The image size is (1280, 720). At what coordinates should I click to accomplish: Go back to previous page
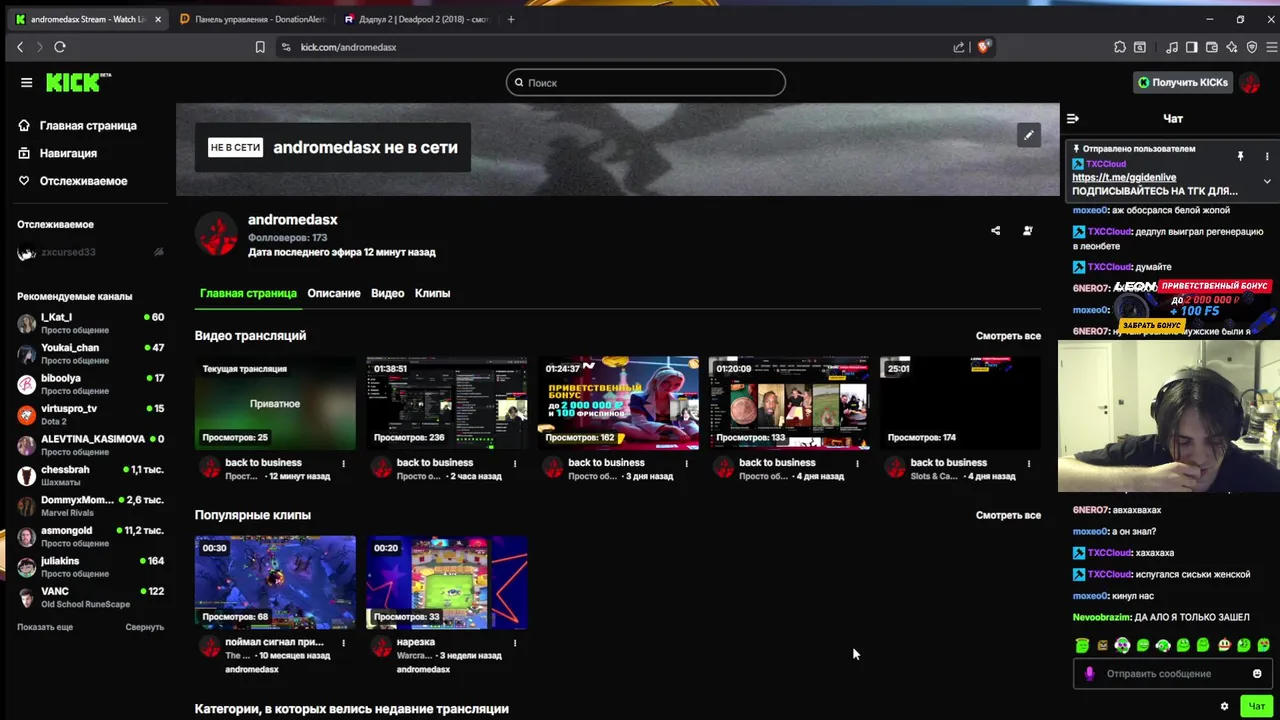(x=20, y=47)
